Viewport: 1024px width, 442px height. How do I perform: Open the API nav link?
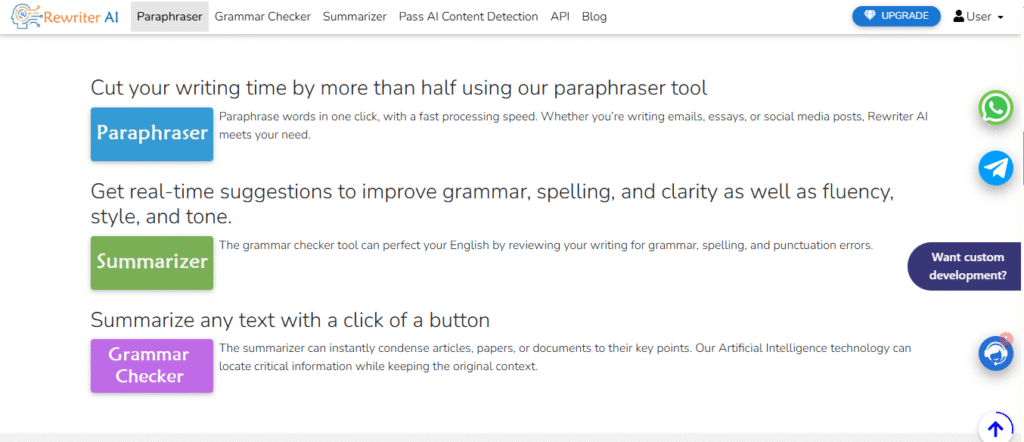[x=560, y=16]
